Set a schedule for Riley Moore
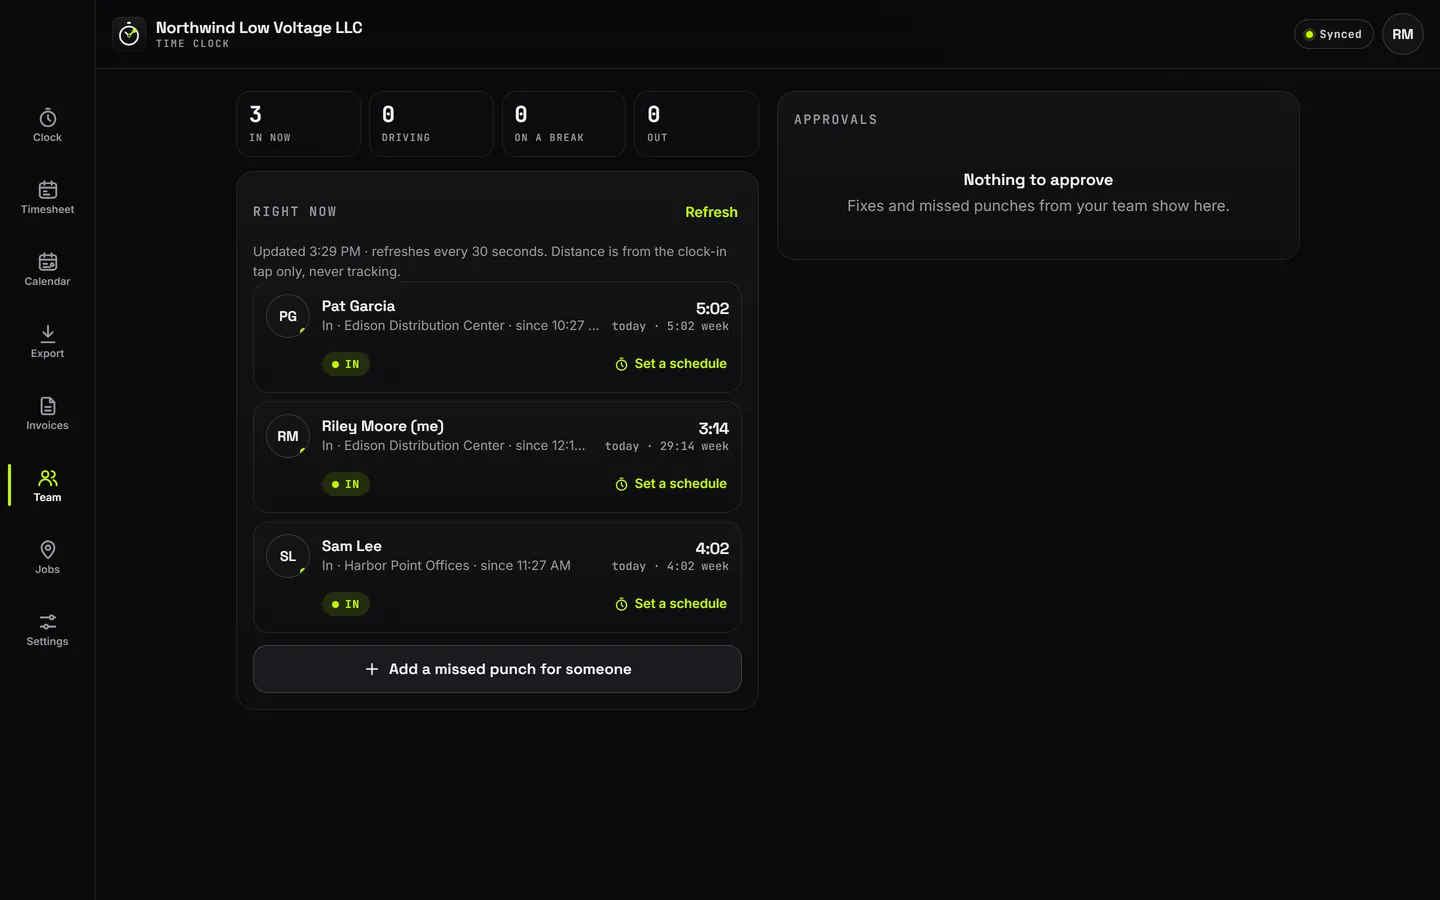Viewport: 1440px width, 900px height. pyautogui.click(x=671, y=484)
